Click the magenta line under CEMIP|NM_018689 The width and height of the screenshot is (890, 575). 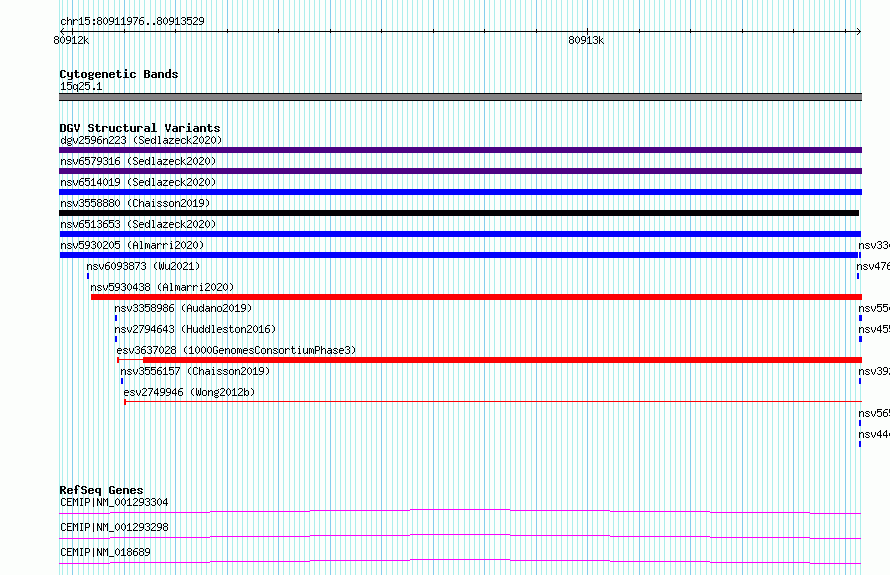460,561
